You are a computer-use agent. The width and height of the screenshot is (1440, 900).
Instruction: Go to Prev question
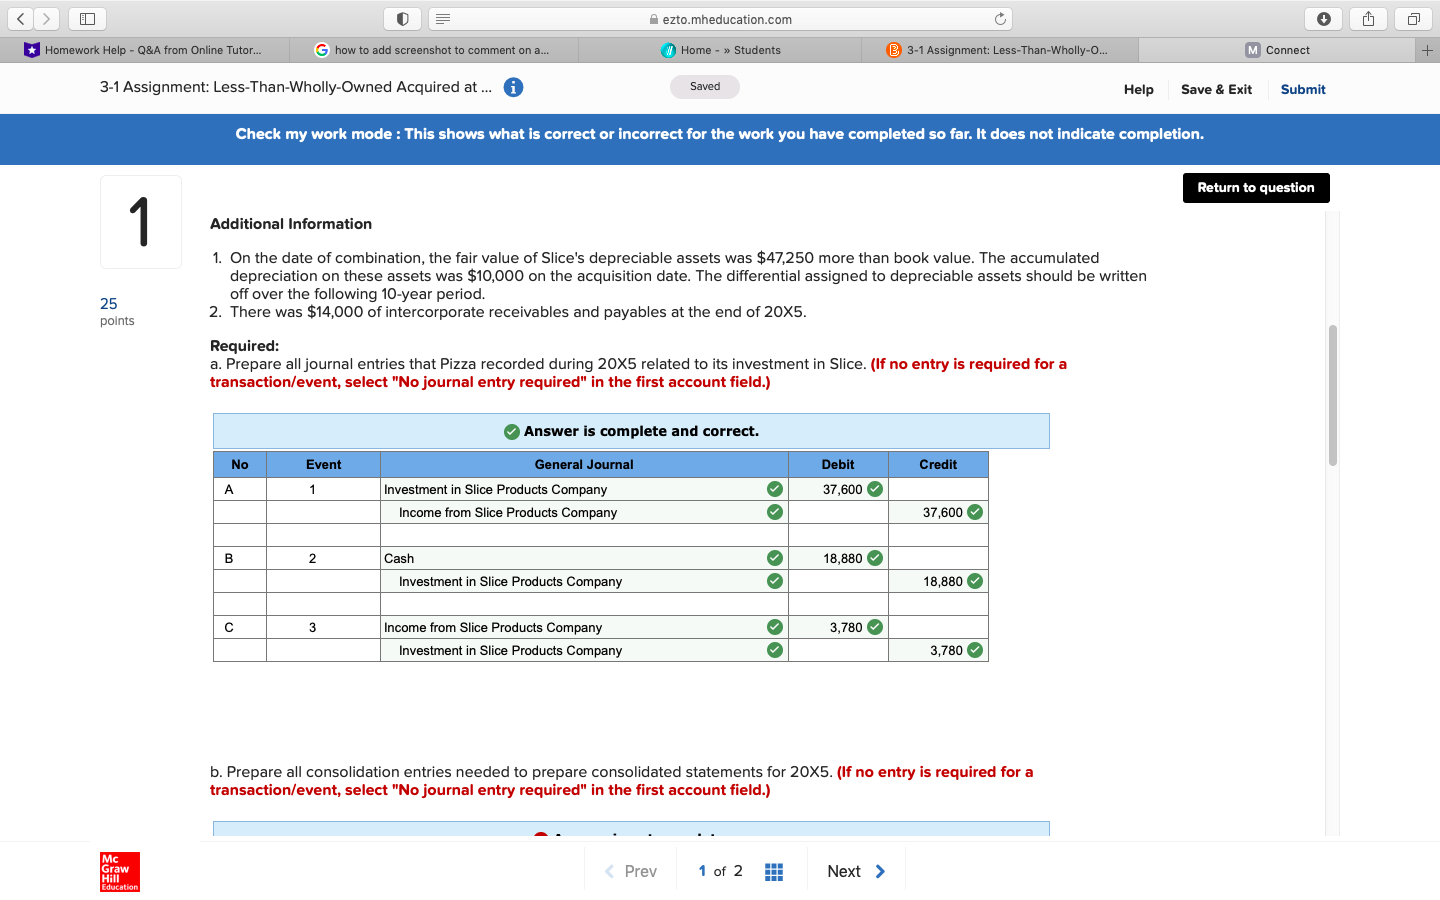click(631, 872)
